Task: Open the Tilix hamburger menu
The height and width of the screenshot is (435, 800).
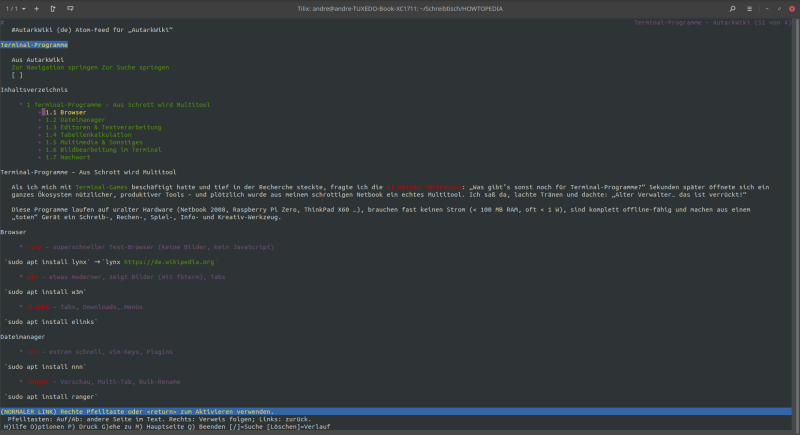Action: [x=749, y=9]
